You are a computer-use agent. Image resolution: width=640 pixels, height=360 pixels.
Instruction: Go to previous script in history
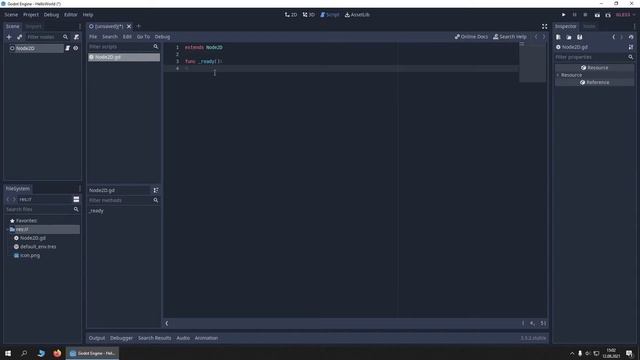coord(536,37)
